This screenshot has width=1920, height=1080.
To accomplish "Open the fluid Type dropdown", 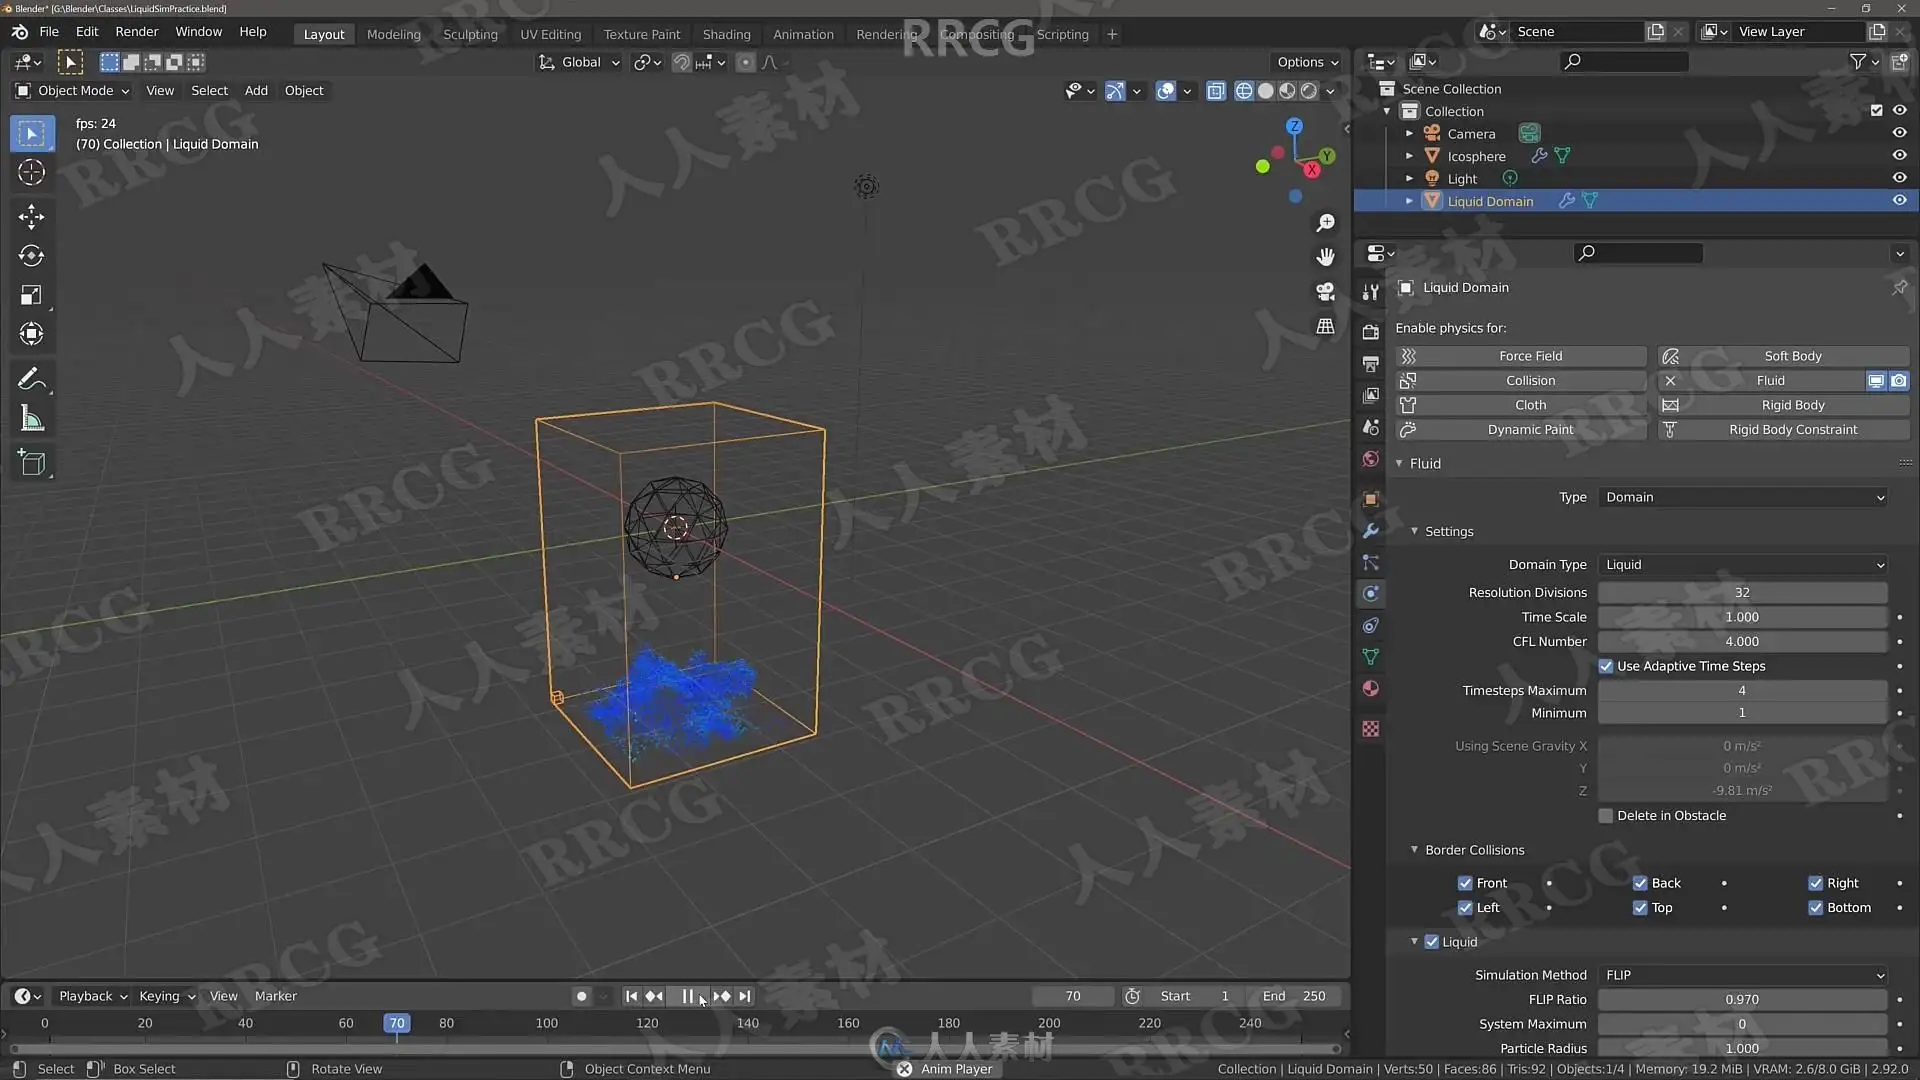I will pyautogui.click(x=1742, y=497).
